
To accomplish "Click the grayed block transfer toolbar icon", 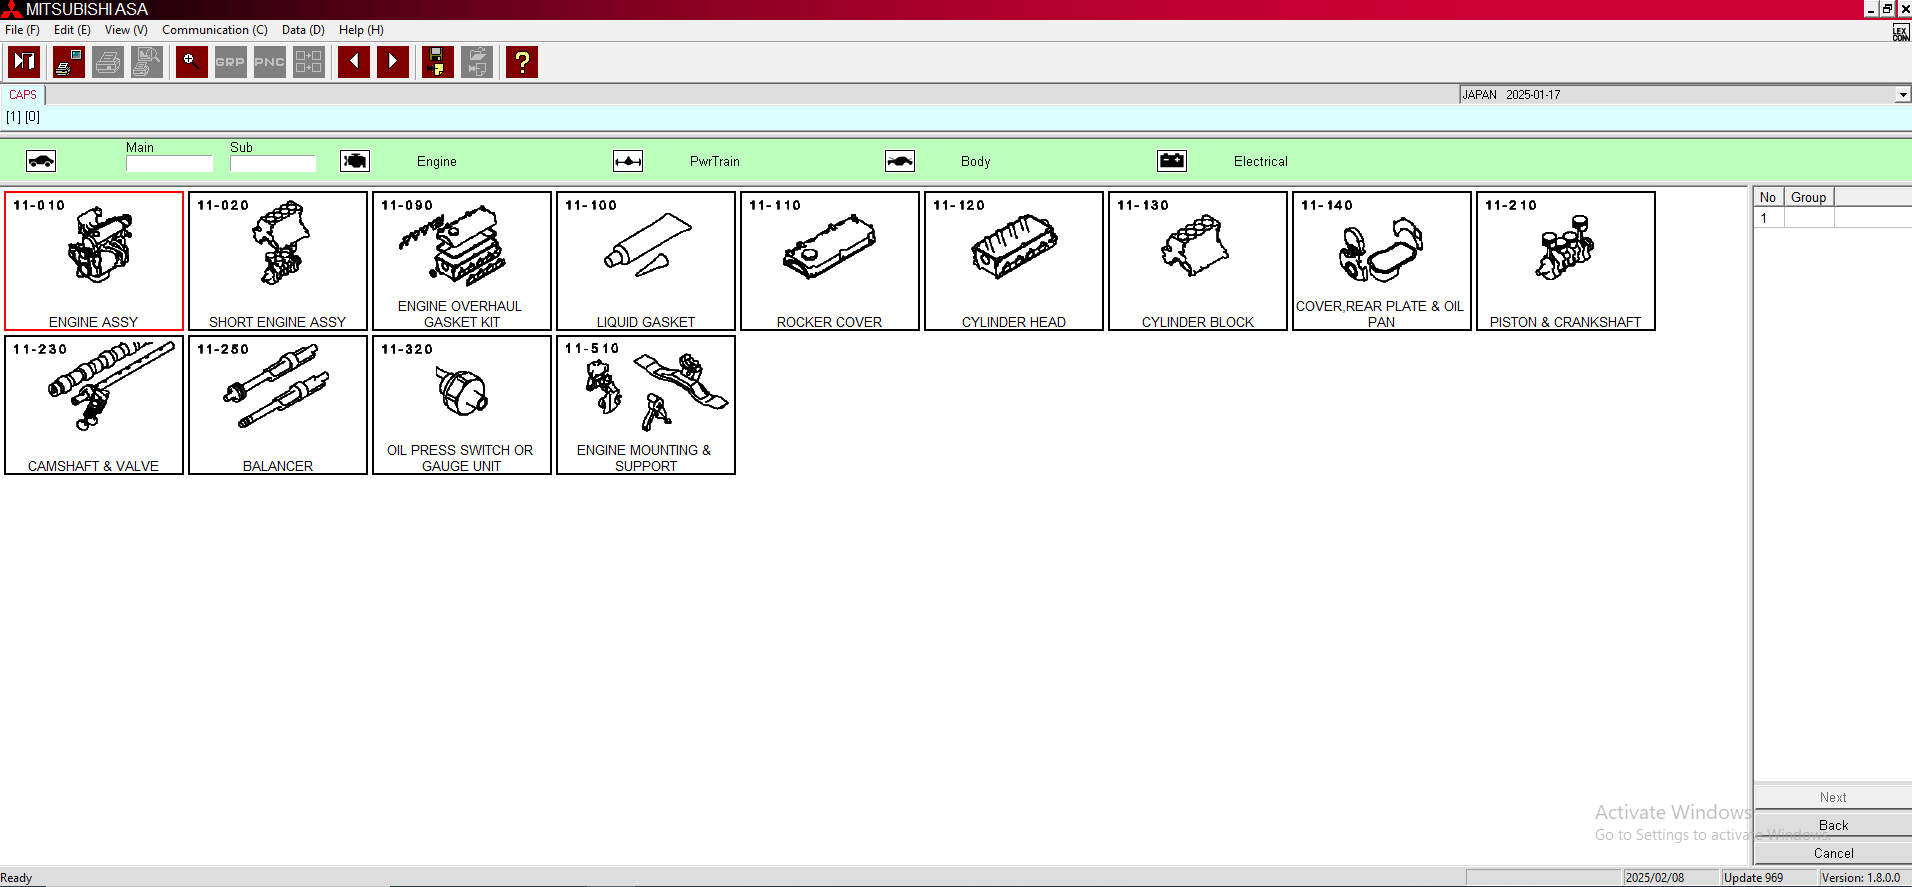I will point(309,62).
